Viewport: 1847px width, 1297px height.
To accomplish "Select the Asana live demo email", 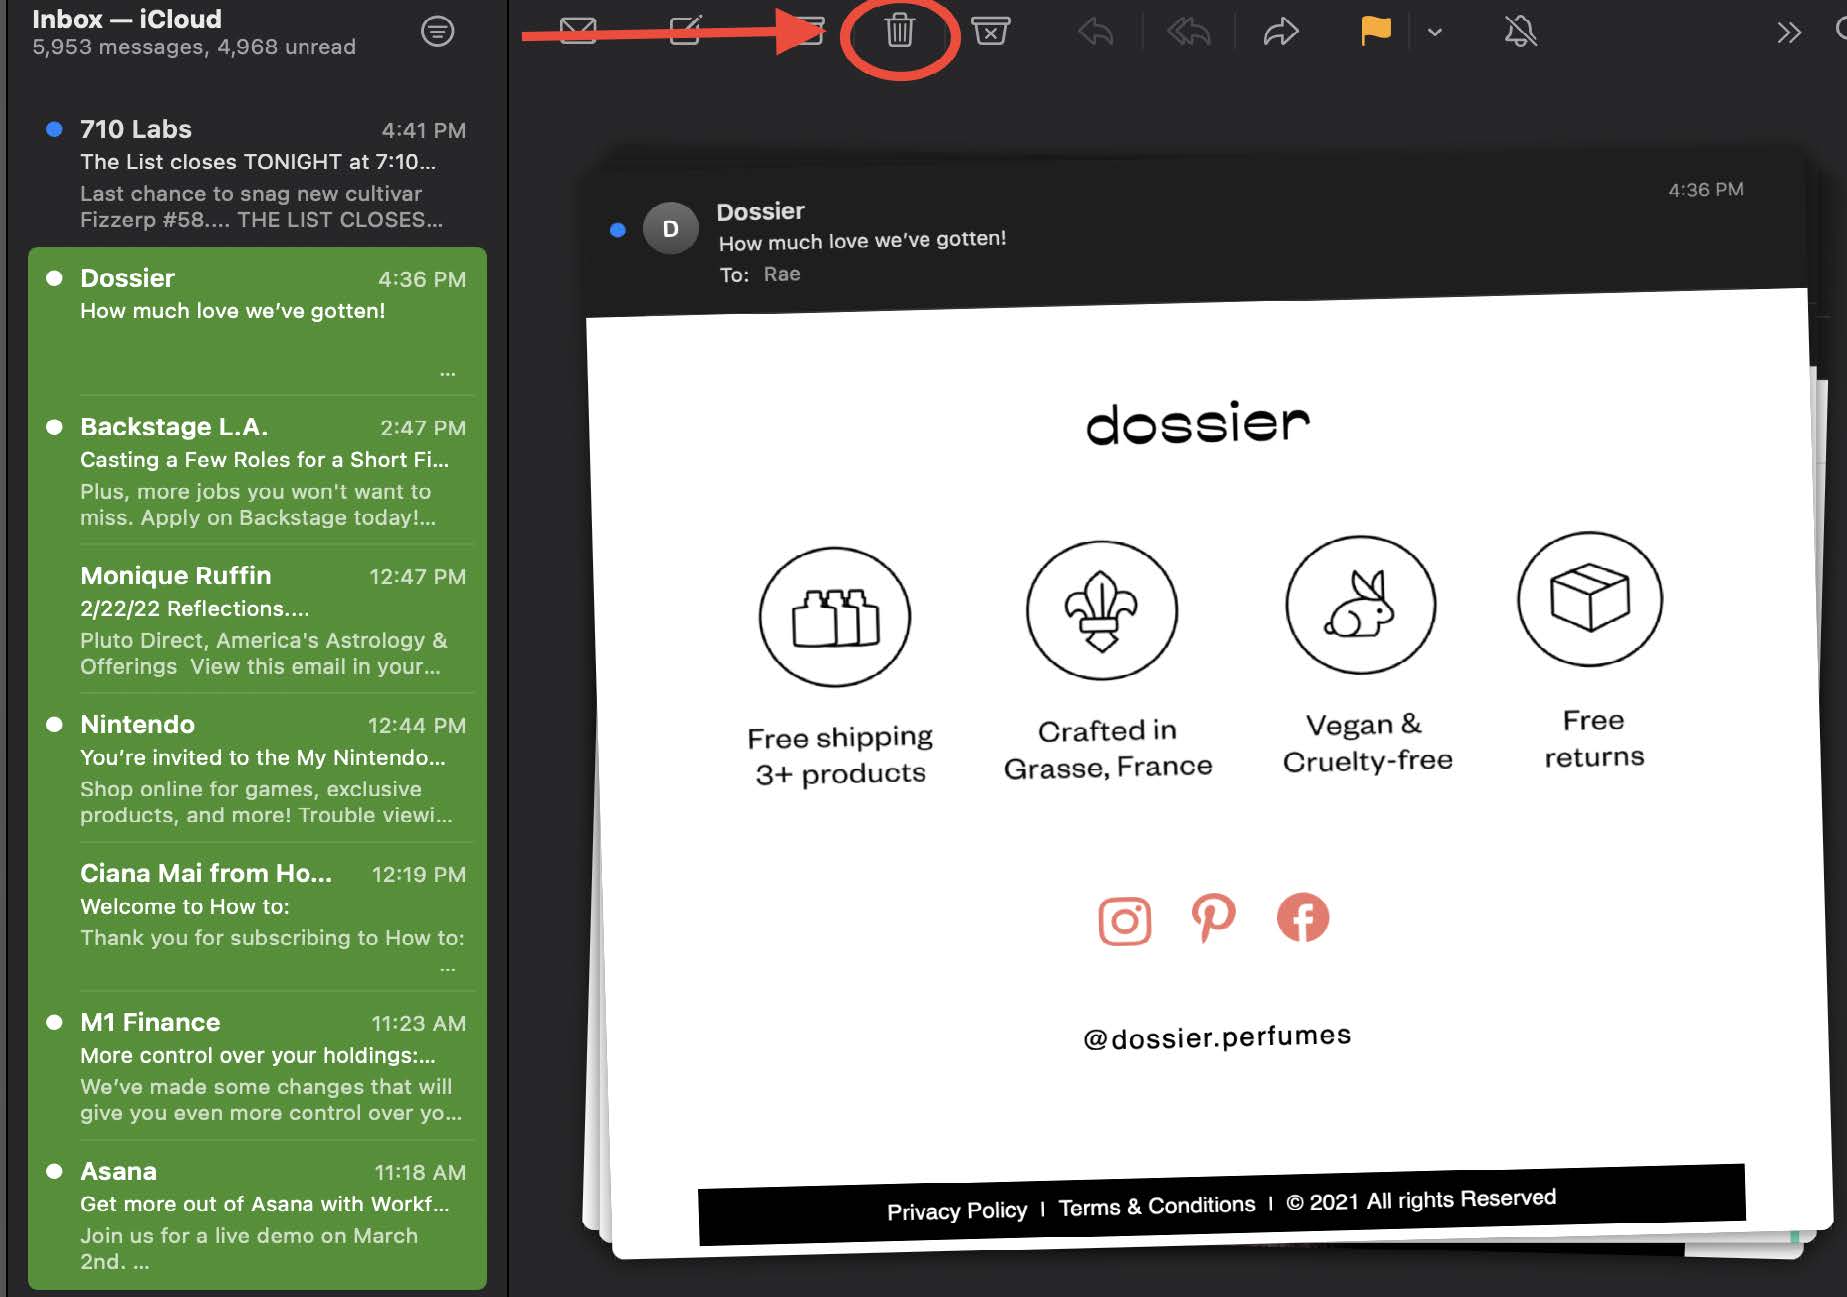I will tap(258, 1215).
